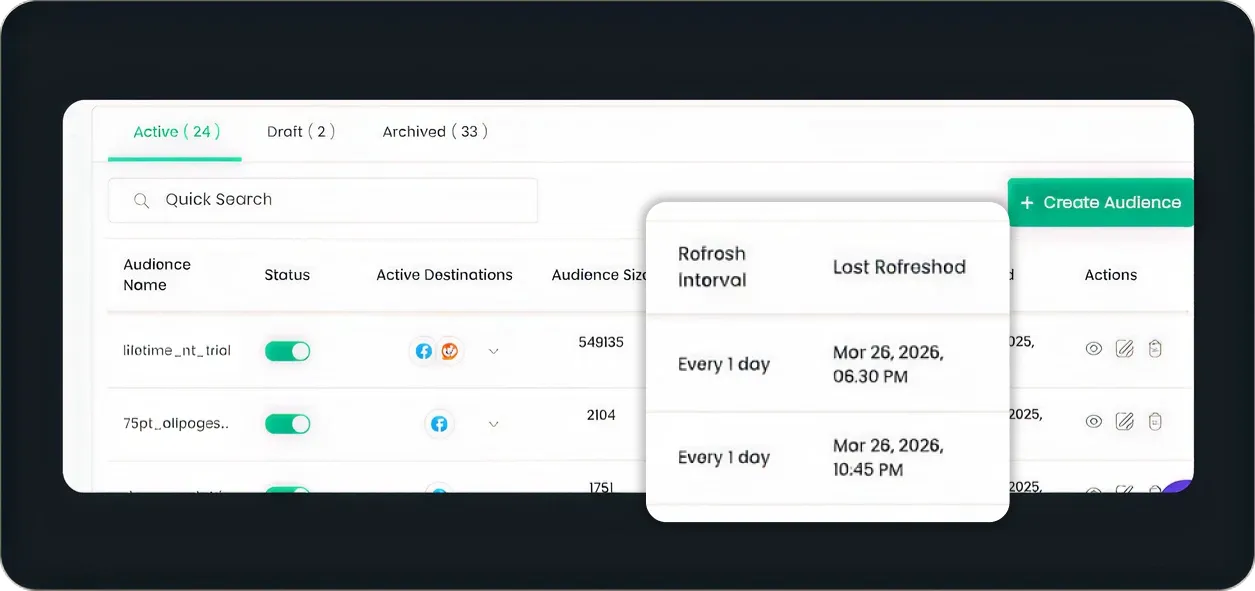
Task: Click the Audience Size column header
Action: point(599,275)
